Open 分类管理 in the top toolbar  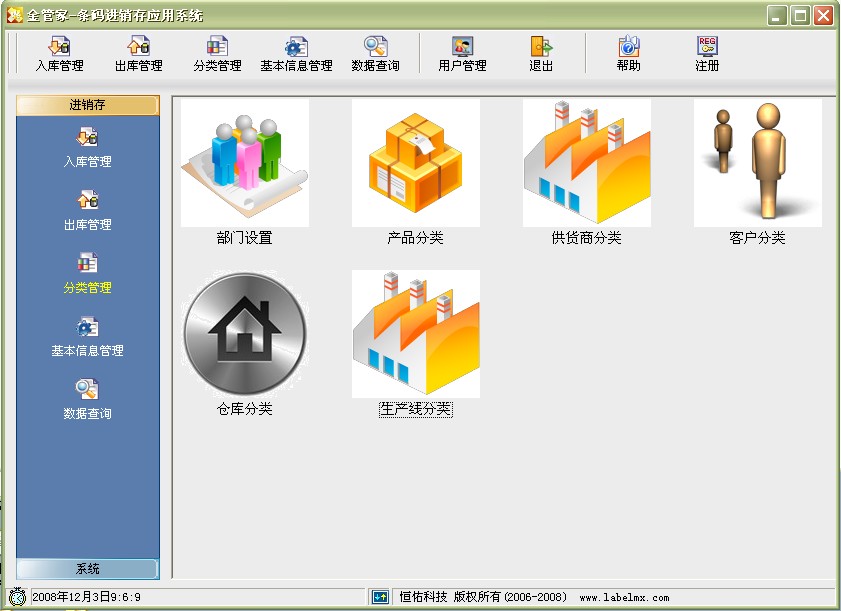pyautogui.click(x=217, y=54)
